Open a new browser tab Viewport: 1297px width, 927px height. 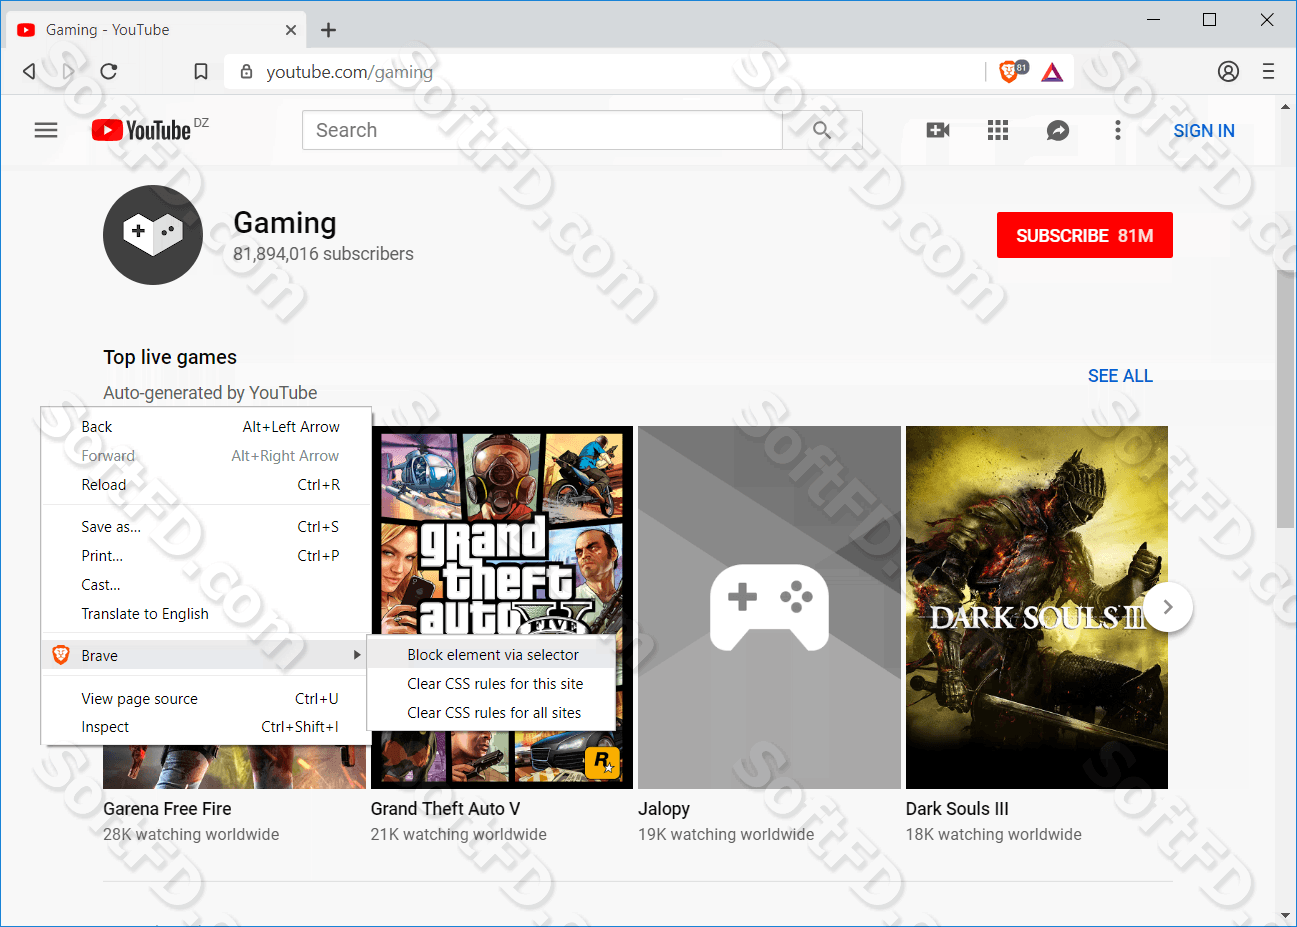click(x=328, y=30)
